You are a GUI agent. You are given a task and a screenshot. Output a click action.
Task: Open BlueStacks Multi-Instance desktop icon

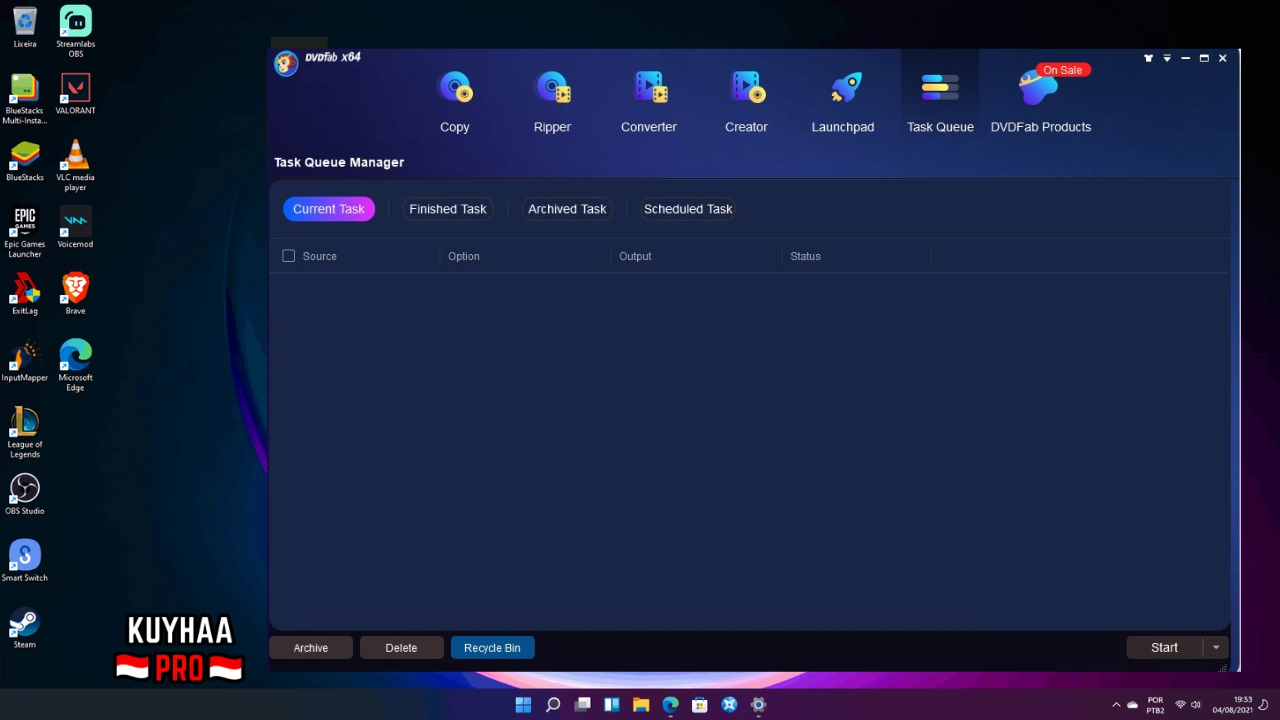[25, 99]
